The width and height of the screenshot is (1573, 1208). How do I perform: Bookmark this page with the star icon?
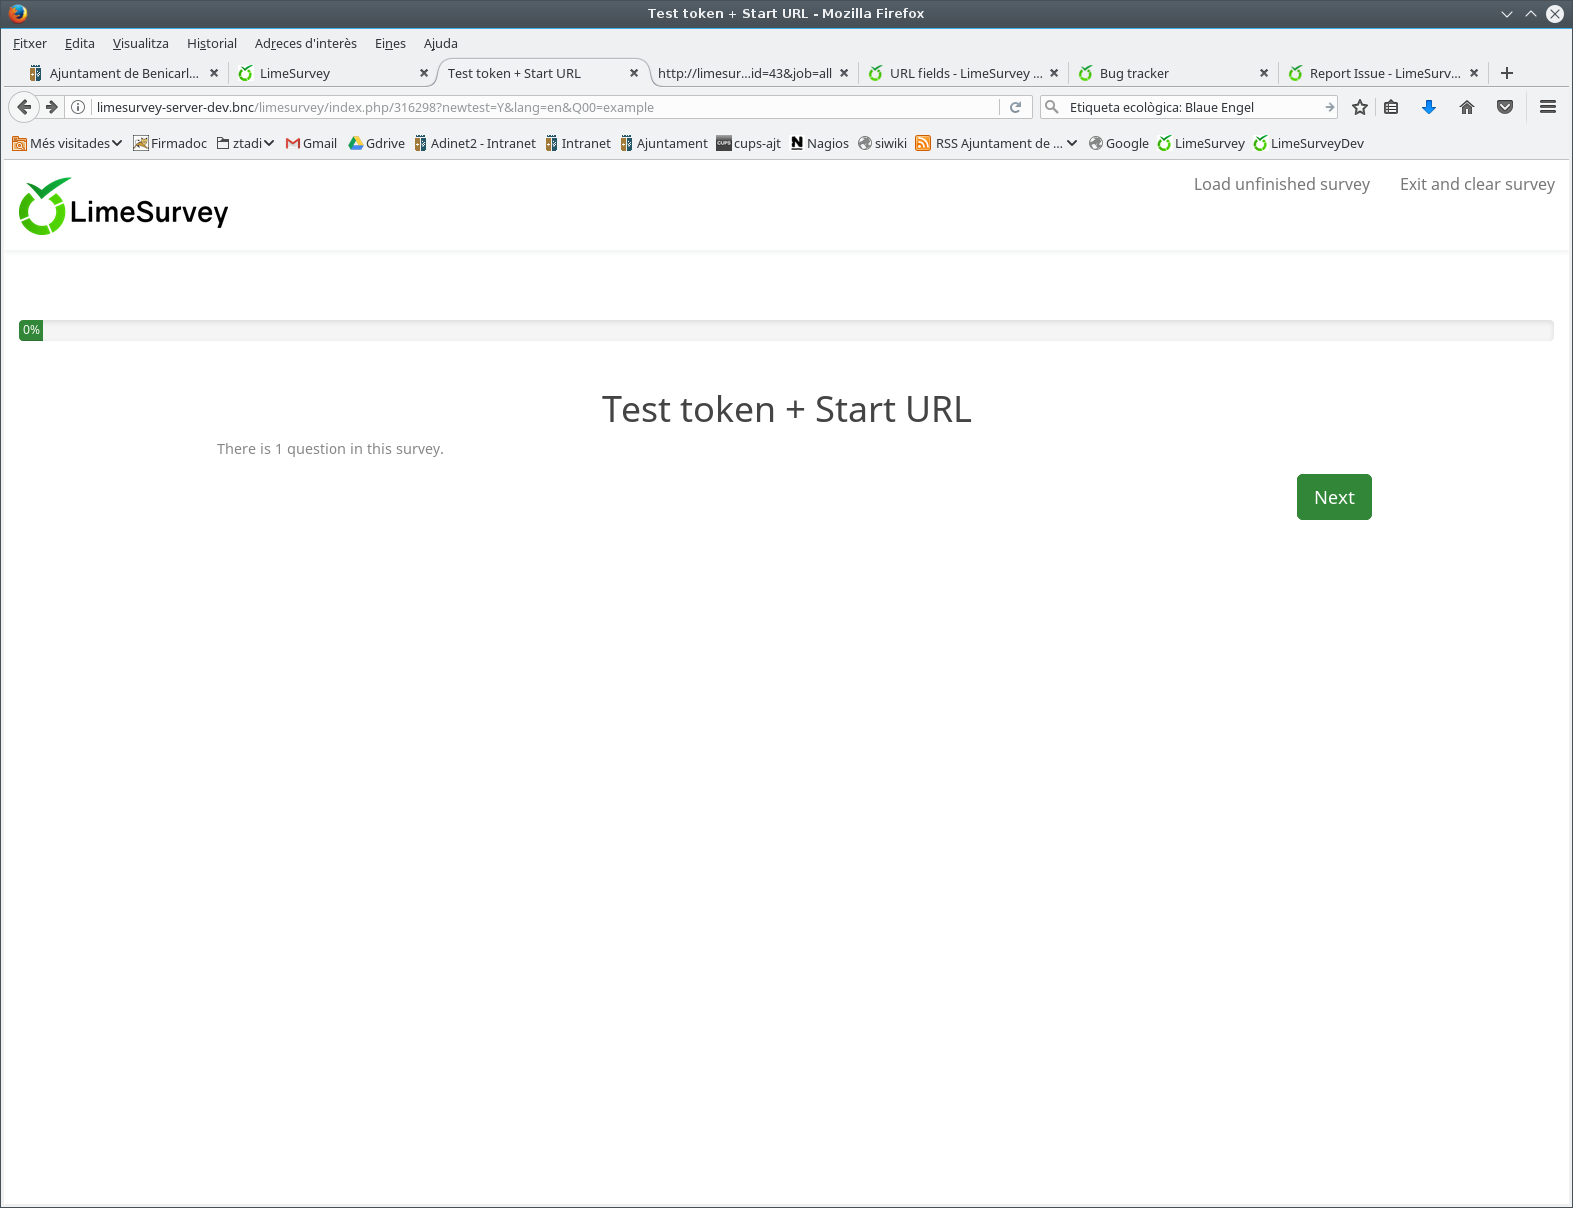[1359, 107]
